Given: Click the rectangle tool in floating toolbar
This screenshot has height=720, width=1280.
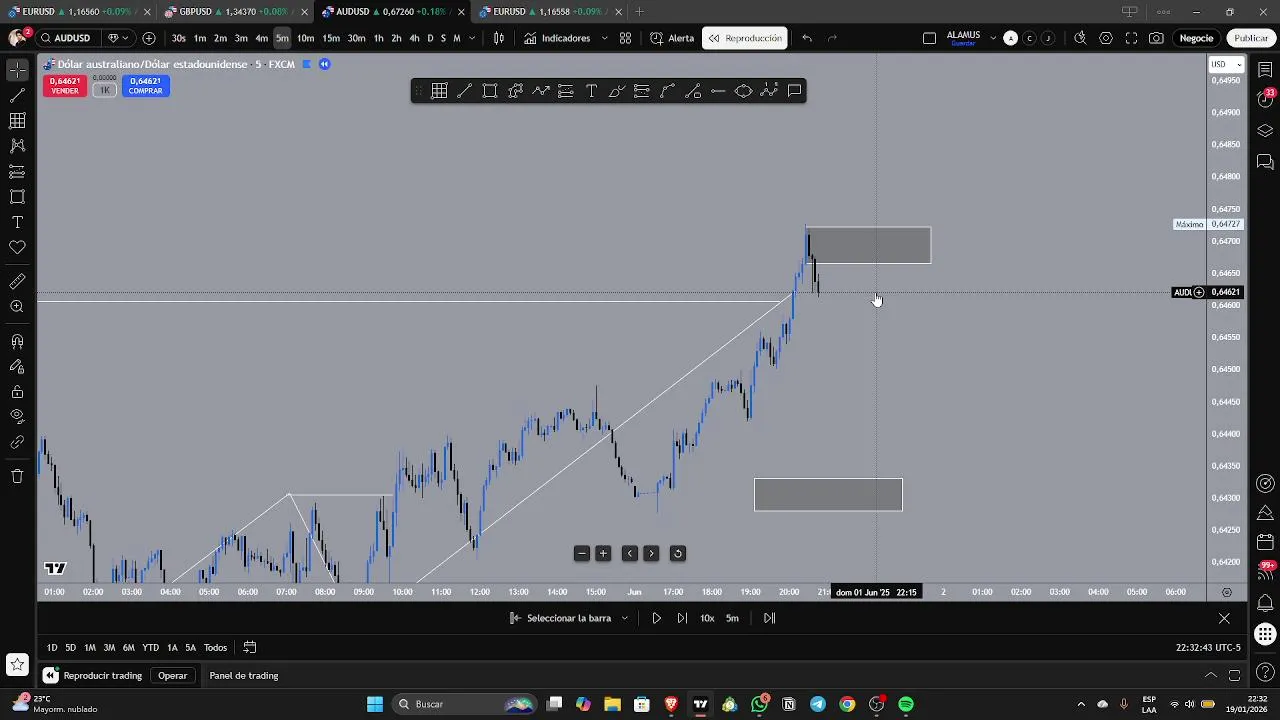Looking at the screenshot, I should pyautogui.click(x=490, y=91).
